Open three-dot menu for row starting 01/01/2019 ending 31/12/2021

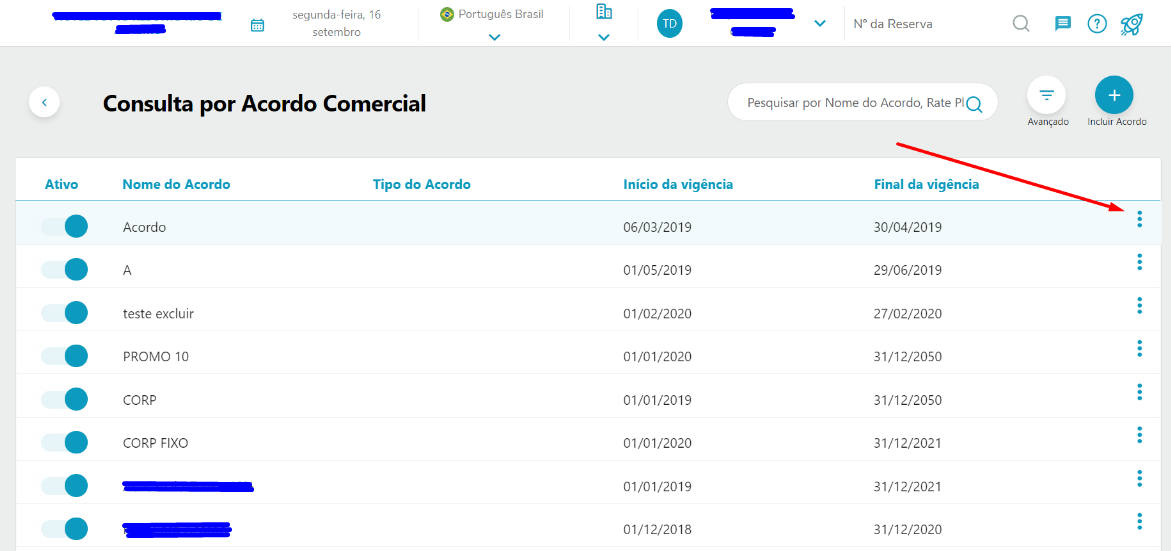tap(1139, 479)
